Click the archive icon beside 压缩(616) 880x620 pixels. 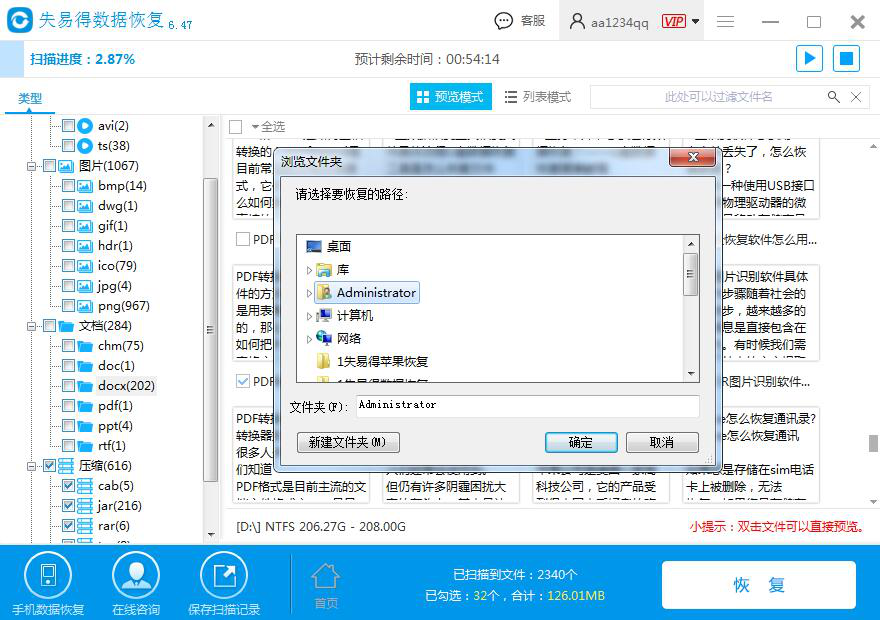pos(66,466)
